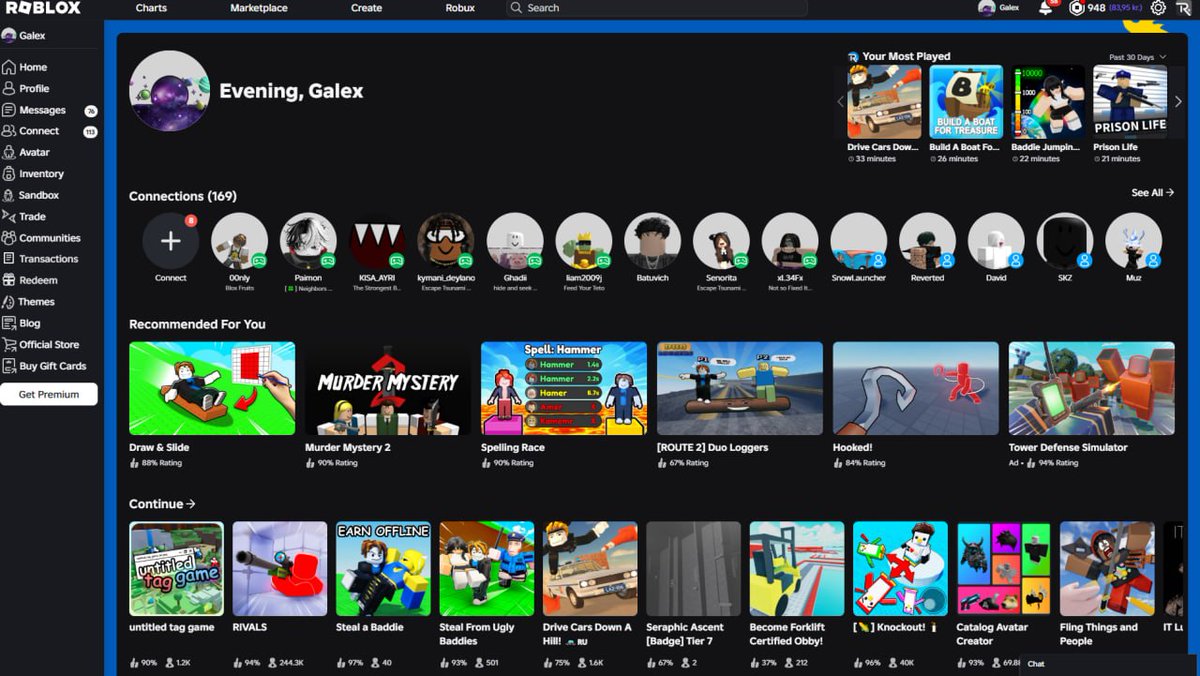Open the notifications bell
This screenshot has height=676, width=1200.
tap(1046, 7)
